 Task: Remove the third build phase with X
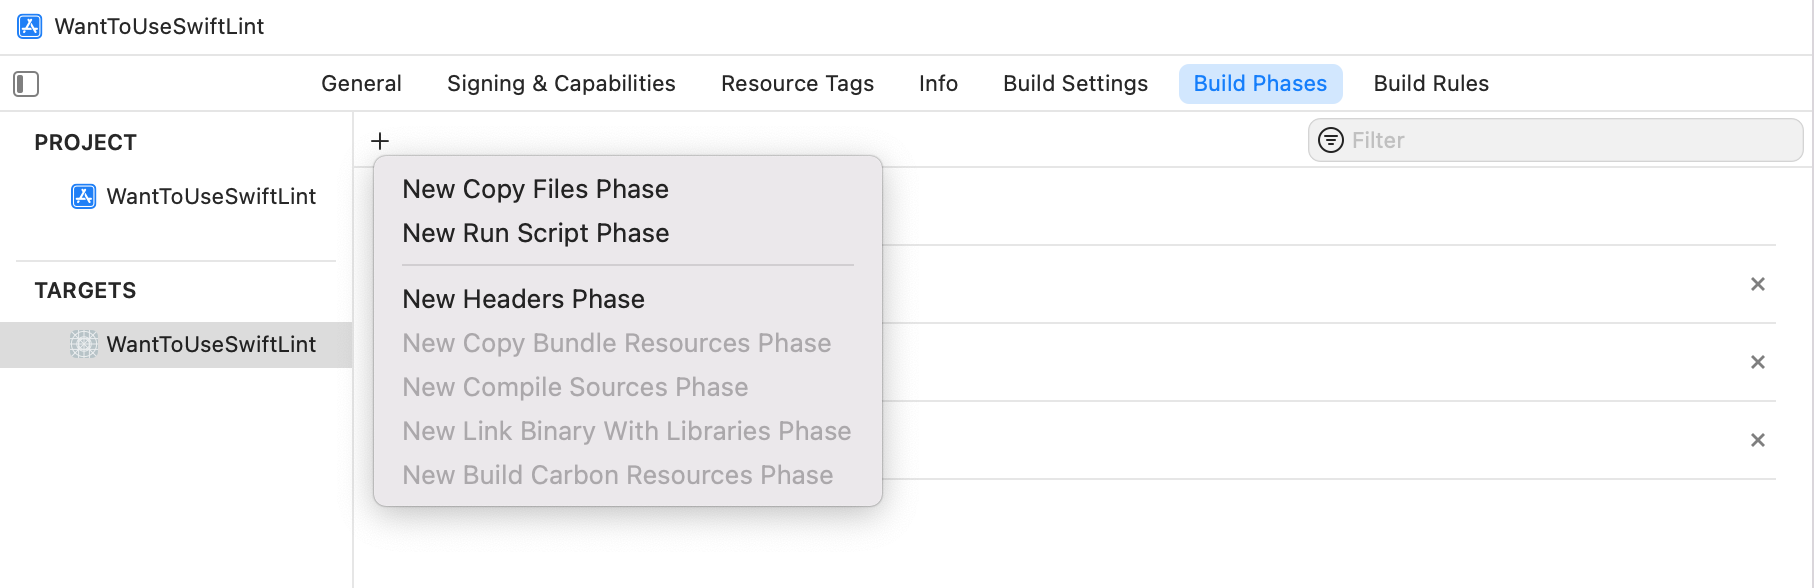[x=1757, y=441]
